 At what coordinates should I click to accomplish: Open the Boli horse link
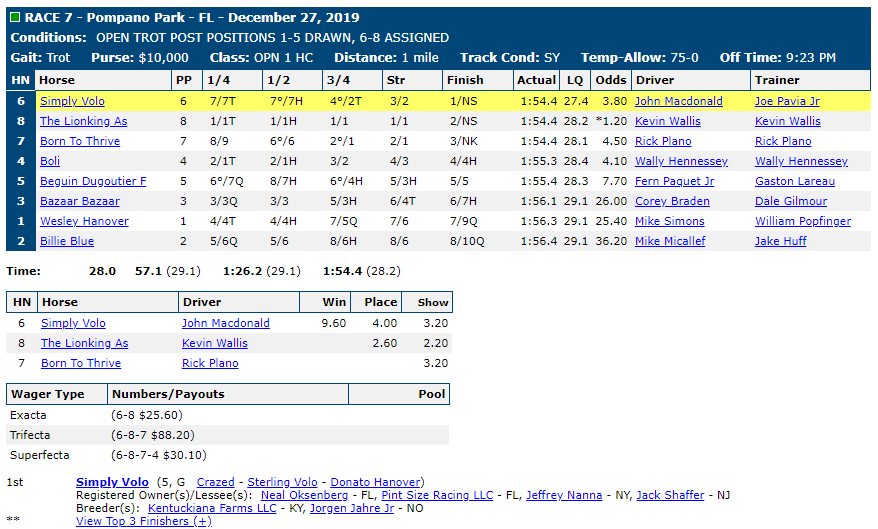click(50, 161)
